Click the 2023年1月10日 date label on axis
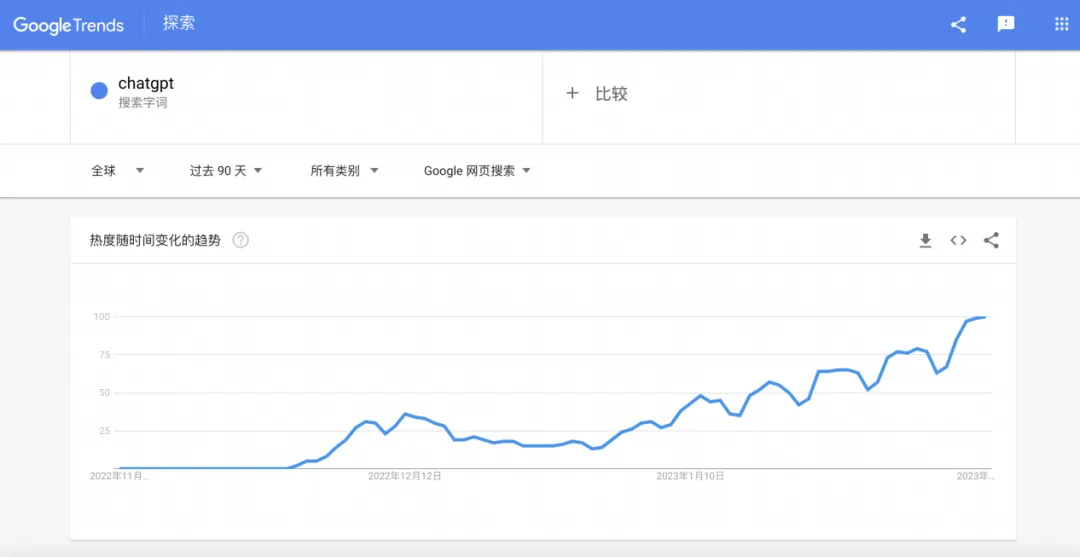The width and height of the screenshot is (1080, 557). pos(690,476)
